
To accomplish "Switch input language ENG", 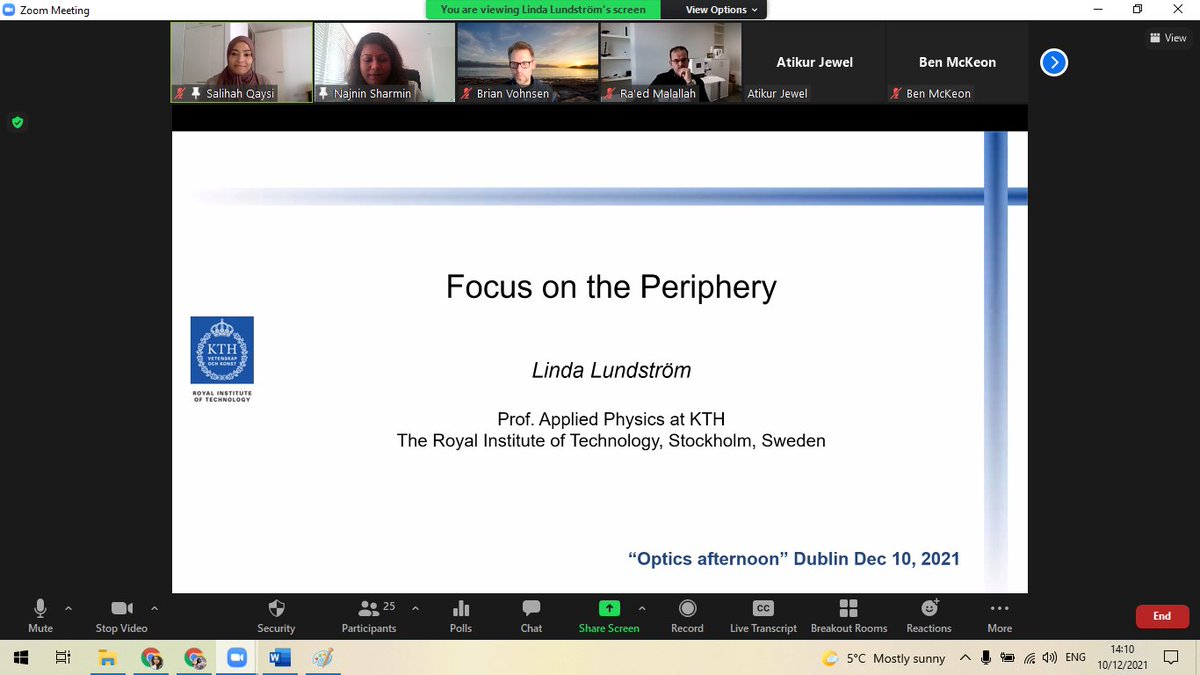I will (x=1076, y=658).
